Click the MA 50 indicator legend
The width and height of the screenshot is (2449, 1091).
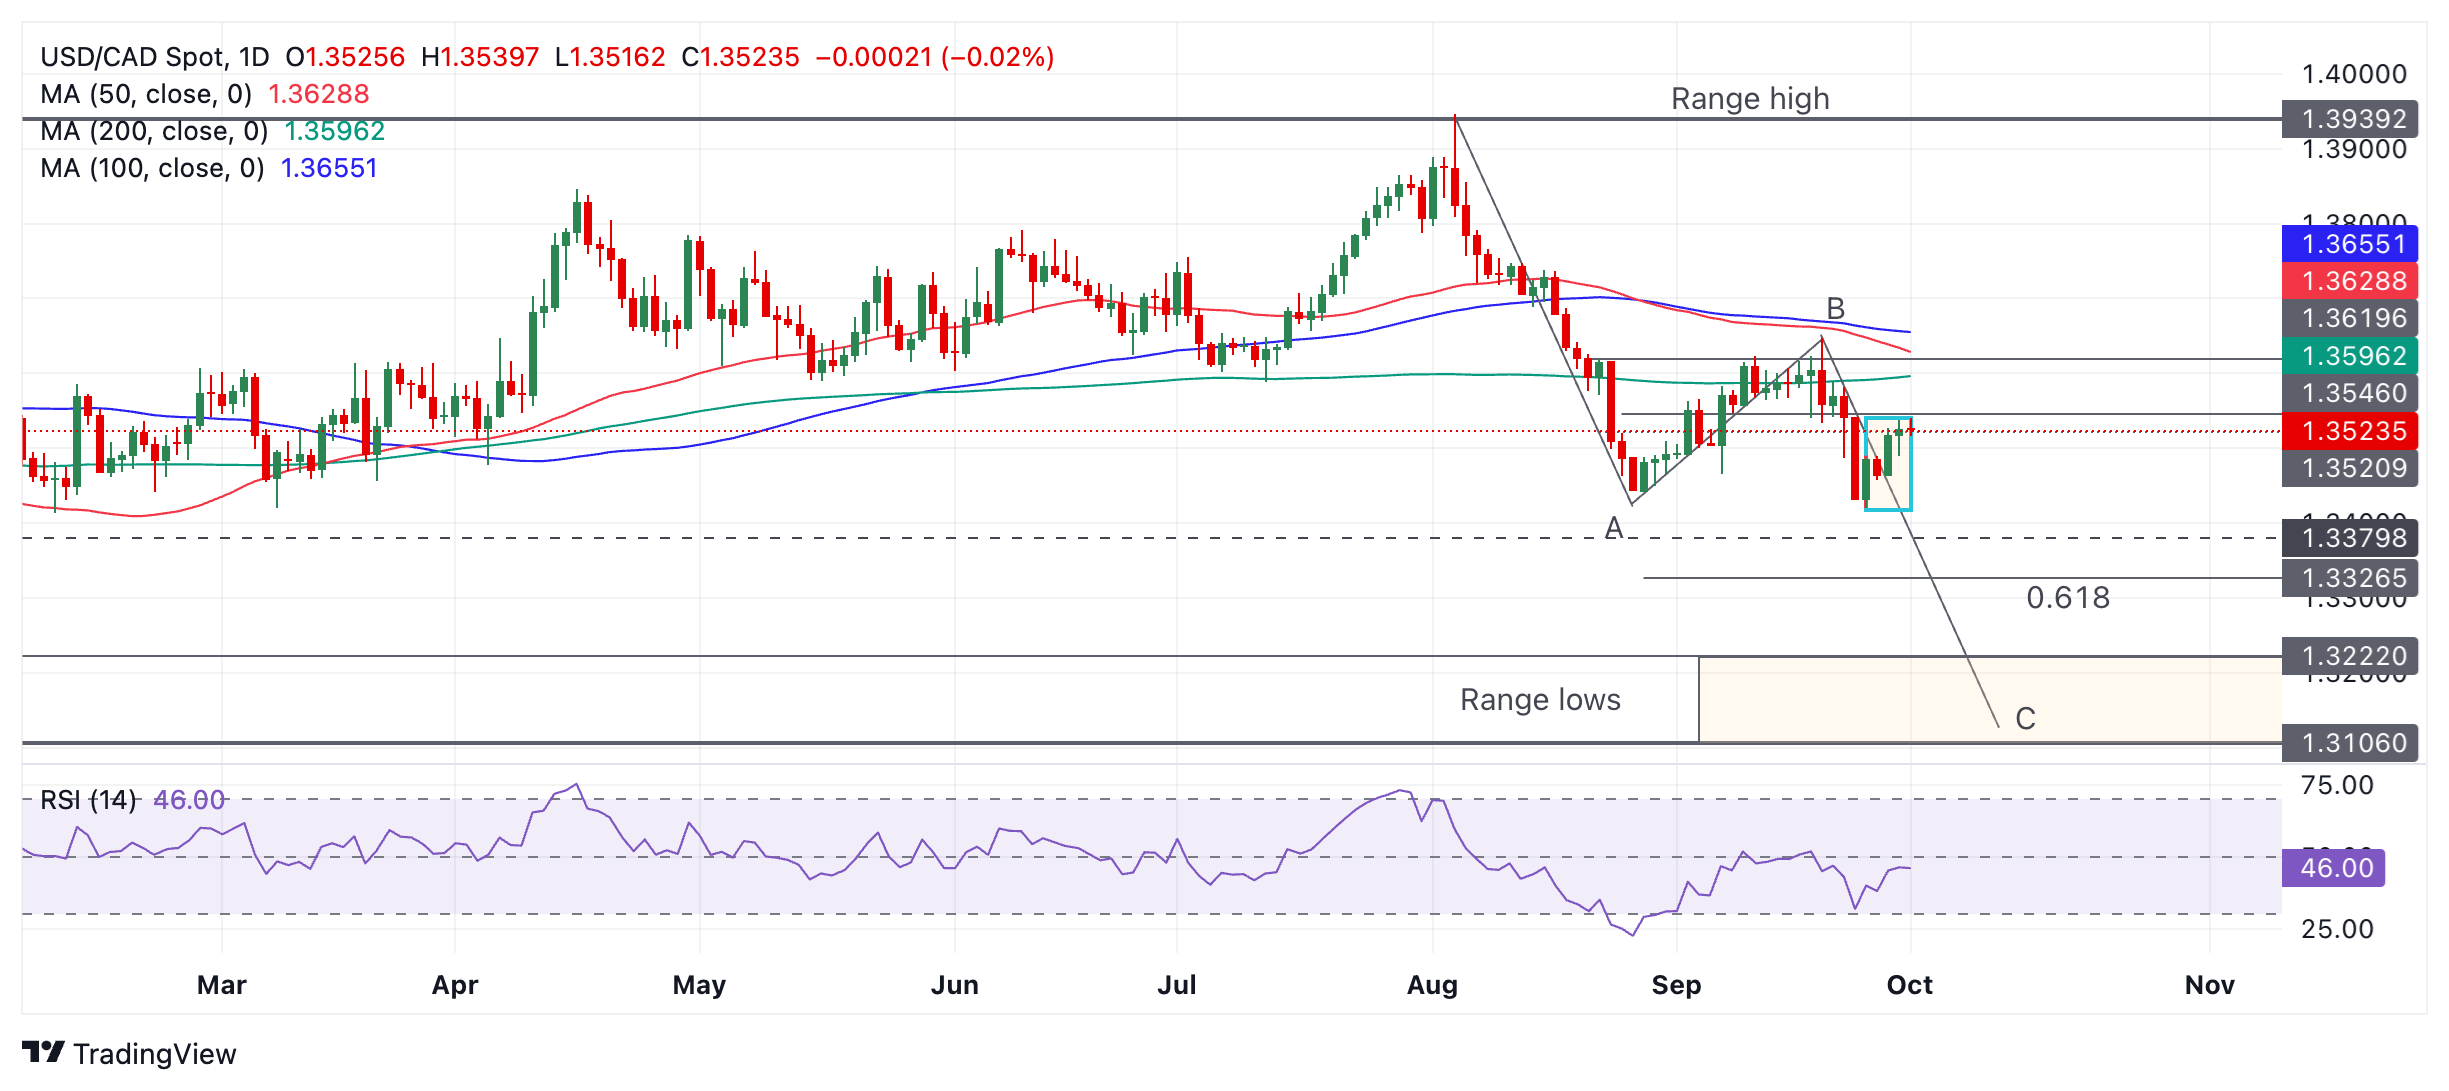(146, 94)
